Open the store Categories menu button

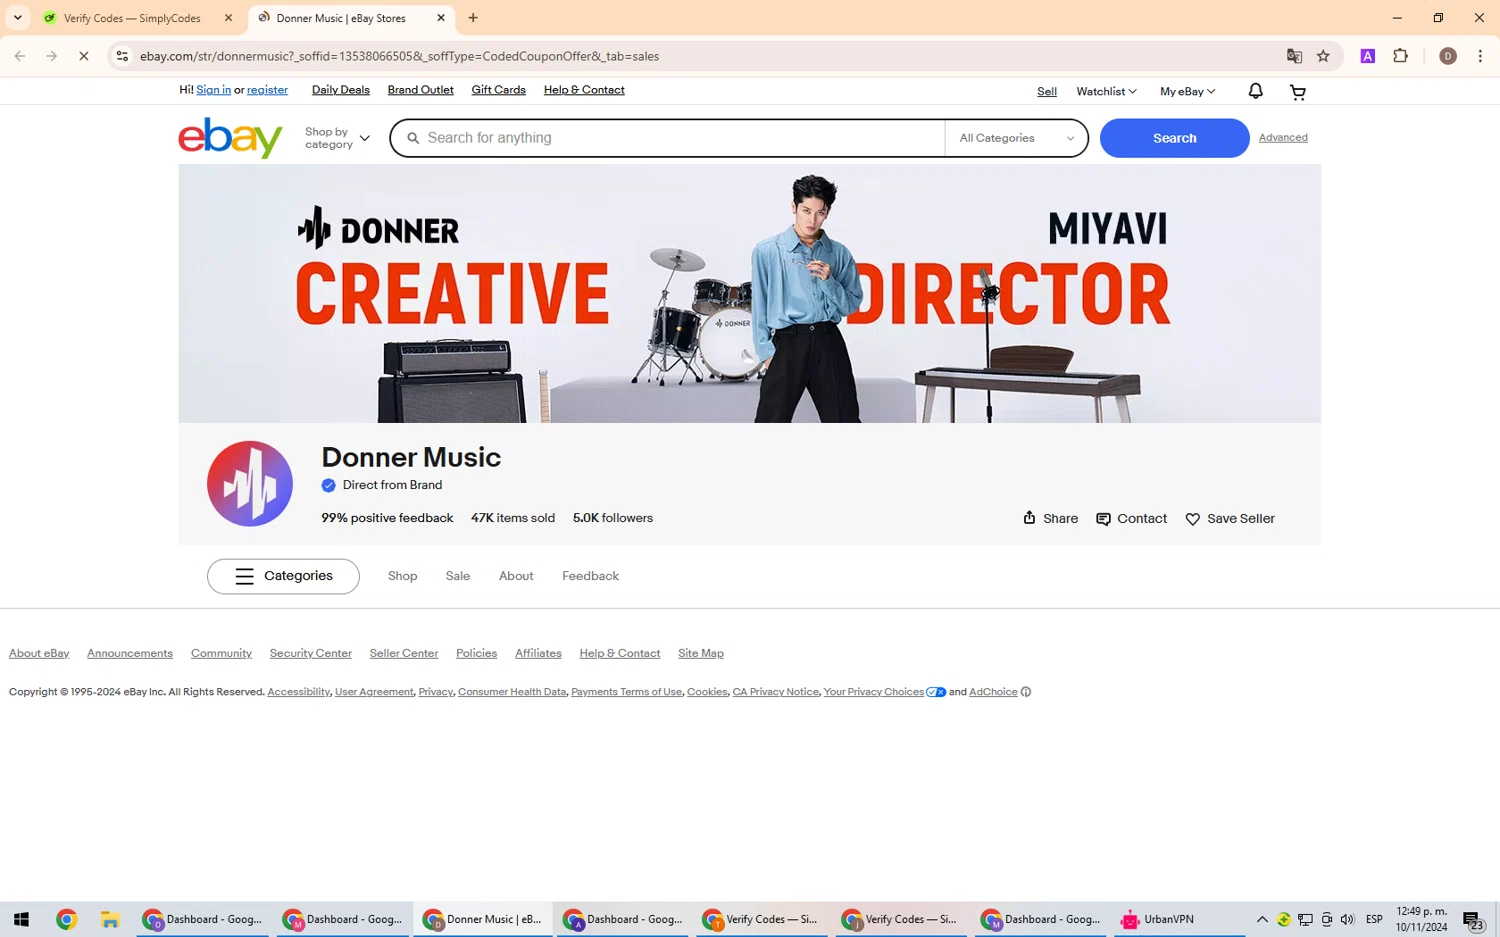tap(283, 576)
